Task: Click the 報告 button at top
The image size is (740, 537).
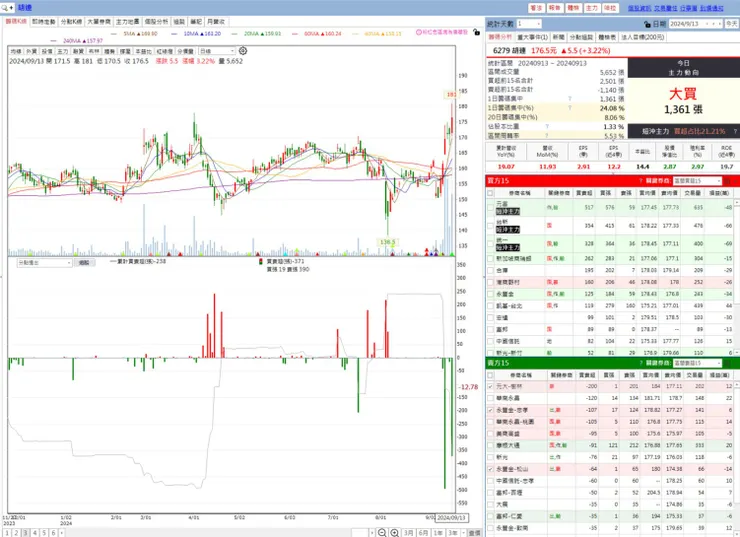Action: [x=555, y=8]
